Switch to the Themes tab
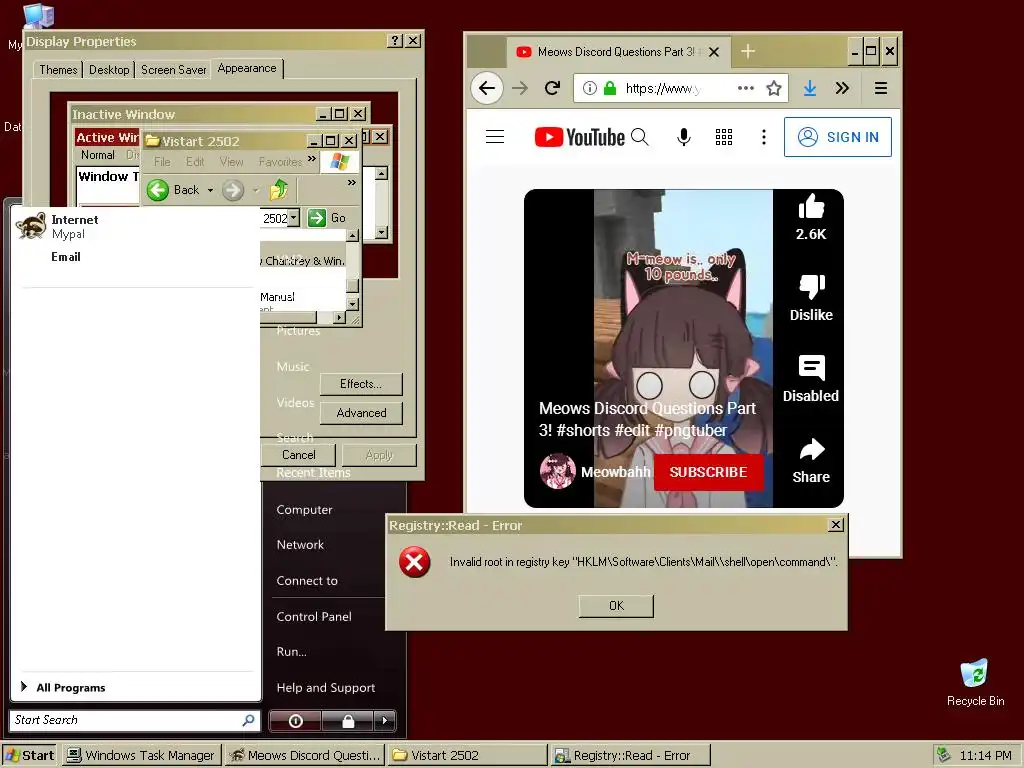Image resolution: width=1024 pixels, height=768 pixels. pos(58,69)
